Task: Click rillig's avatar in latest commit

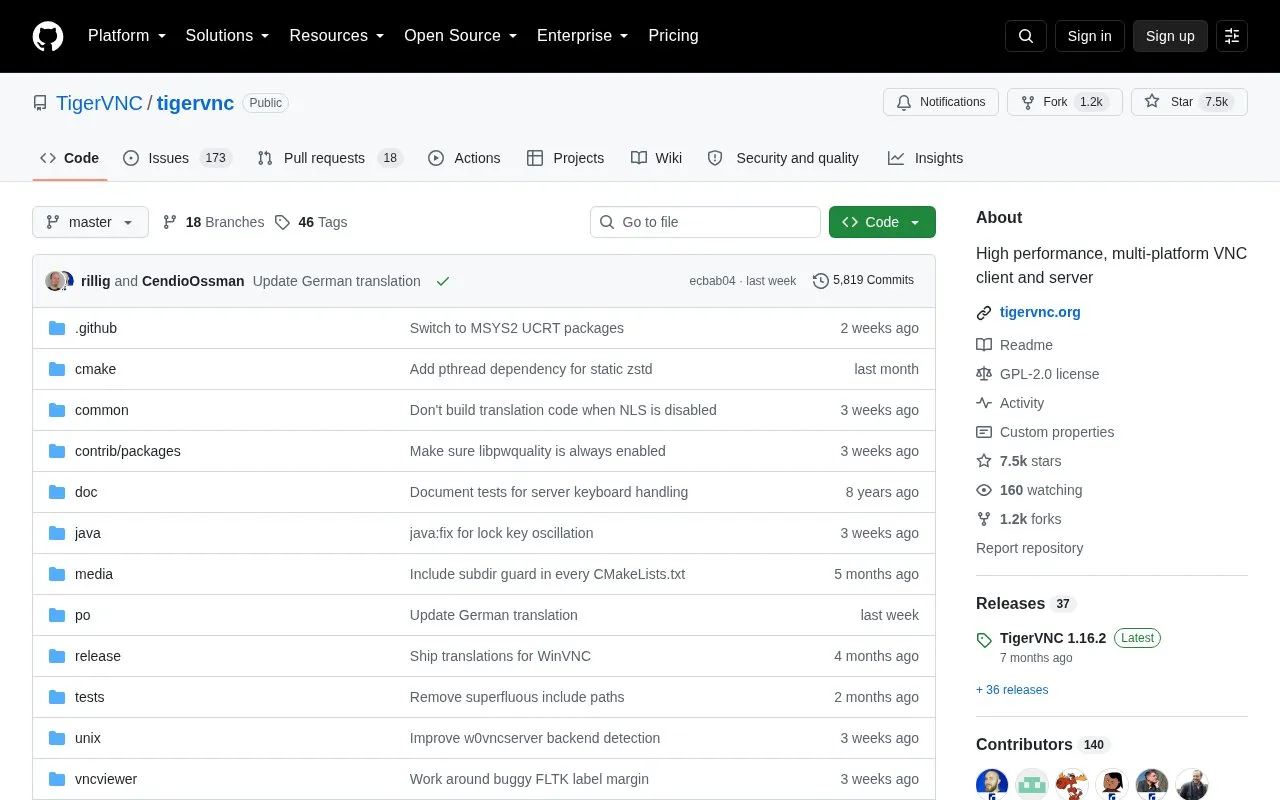Action: (56, 281)
